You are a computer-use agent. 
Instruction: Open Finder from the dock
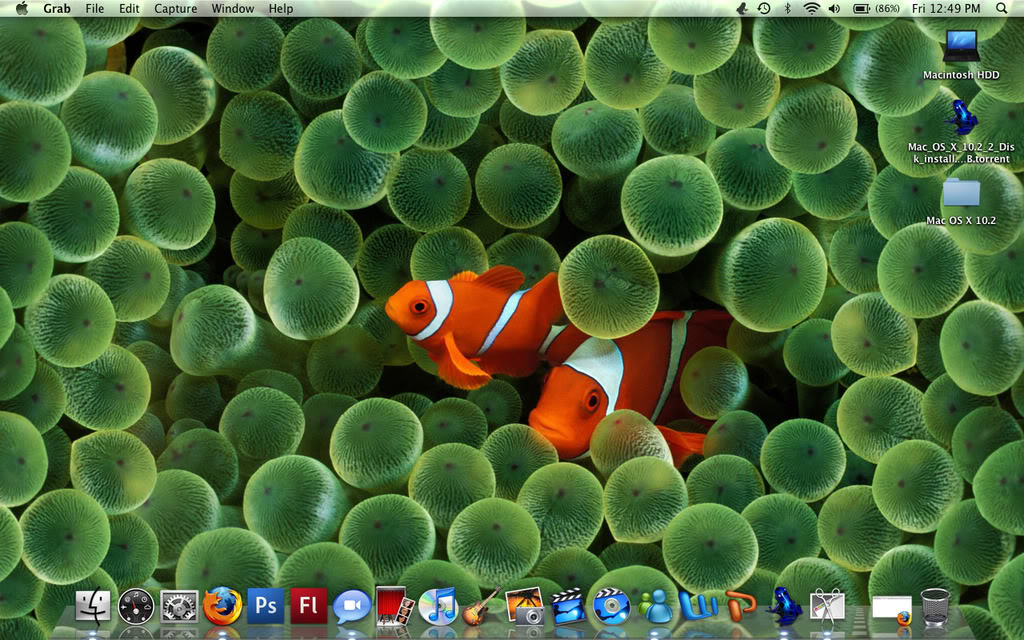click(x=93, y=606)
